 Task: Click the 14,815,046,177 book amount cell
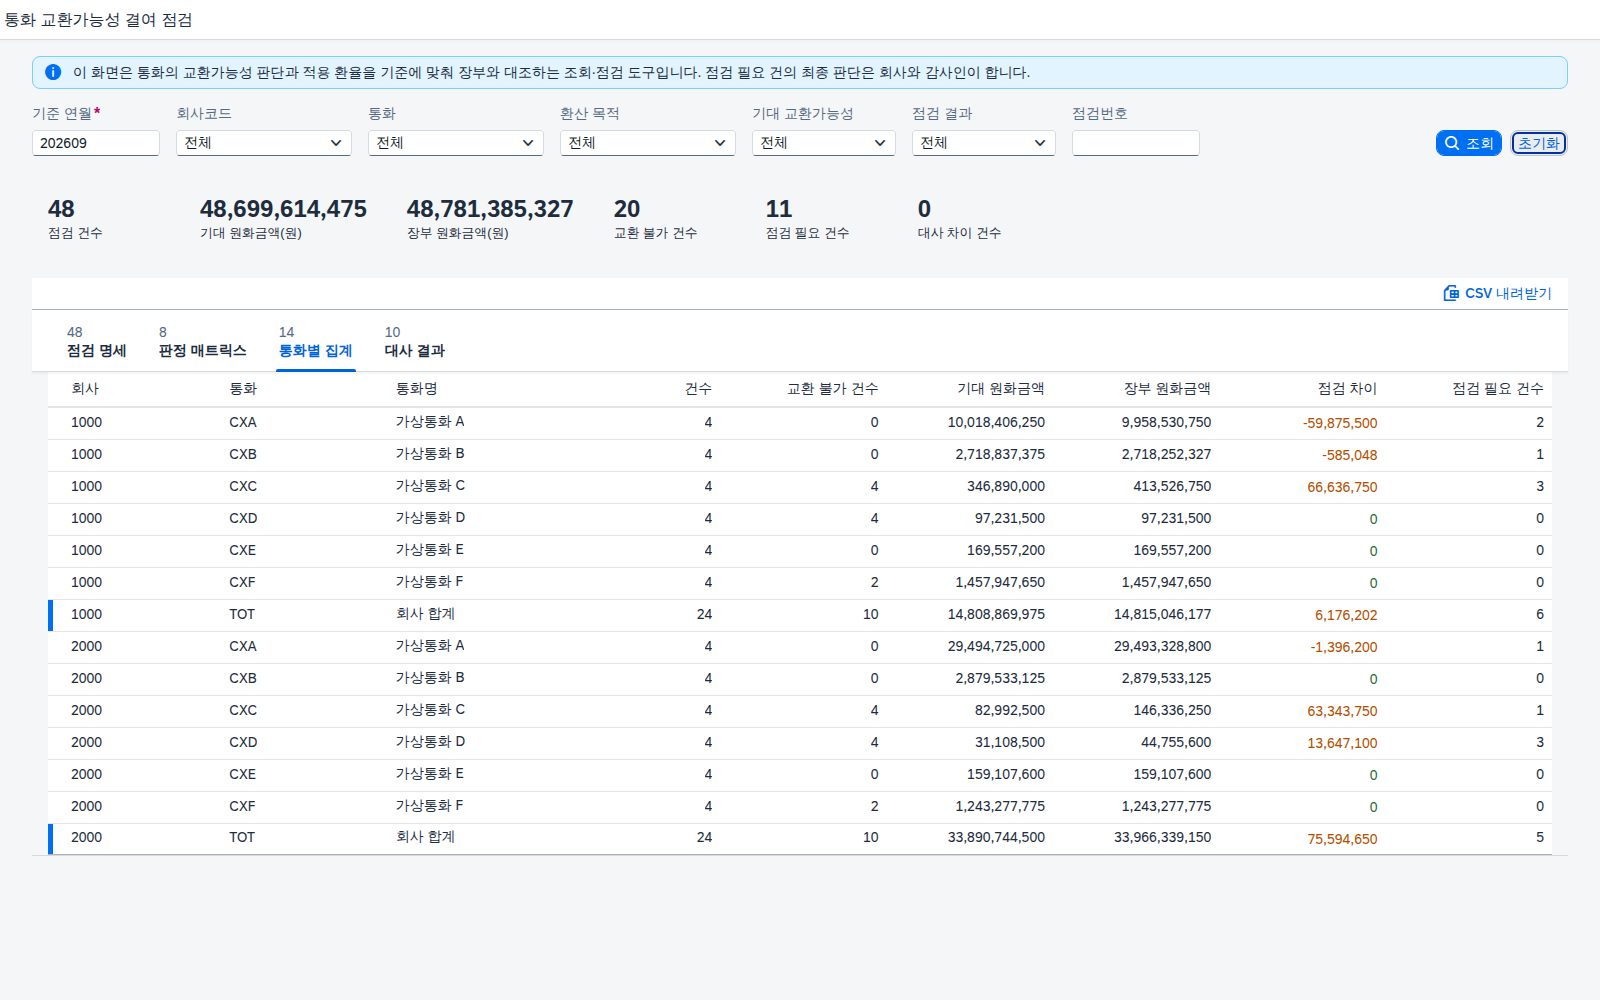tap(1162, 614)
